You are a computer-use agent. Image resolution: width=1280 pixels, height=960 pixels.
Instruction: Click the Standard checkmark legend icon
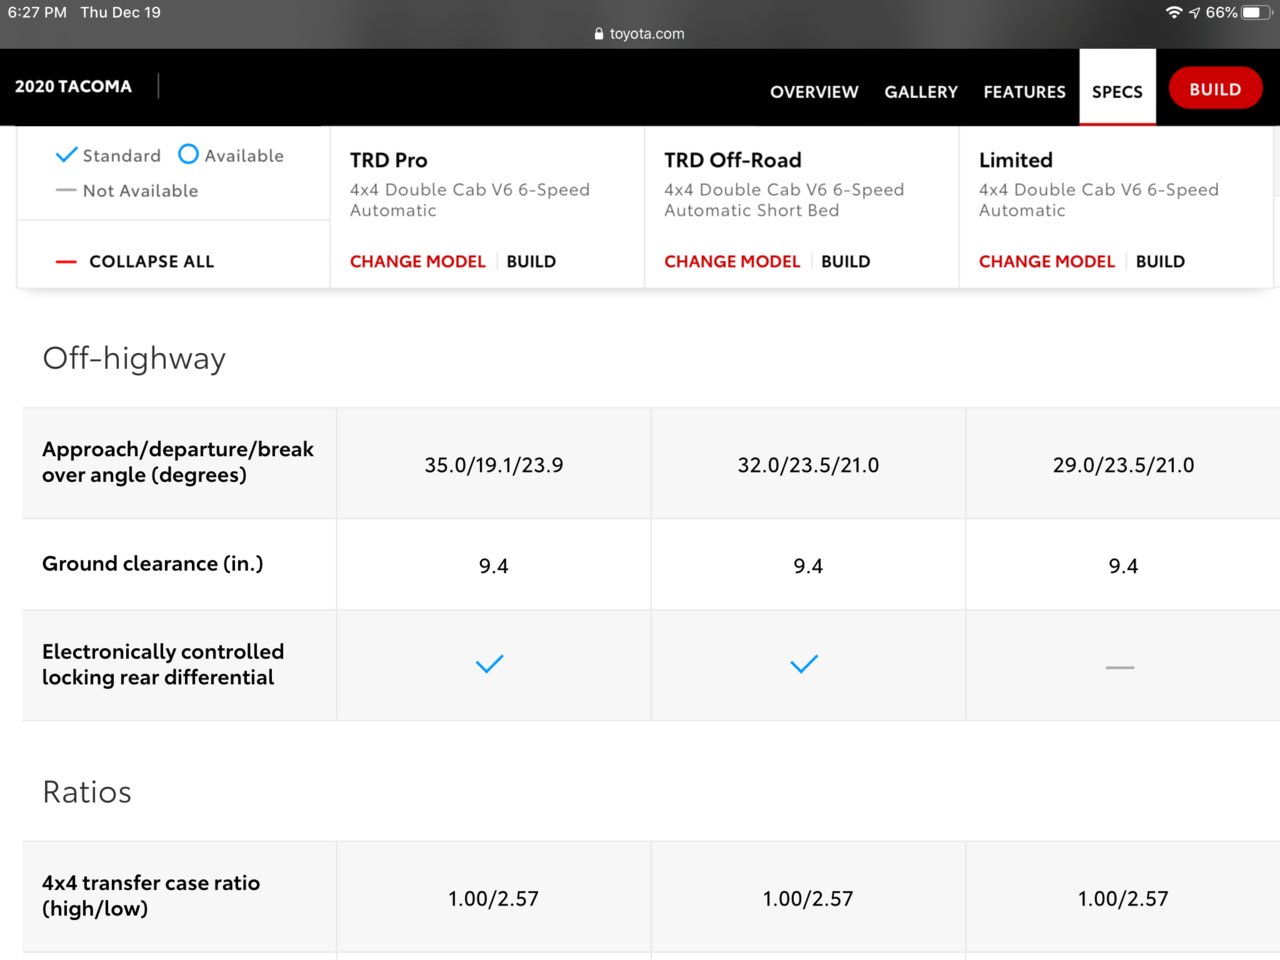[x=66, y=154]
